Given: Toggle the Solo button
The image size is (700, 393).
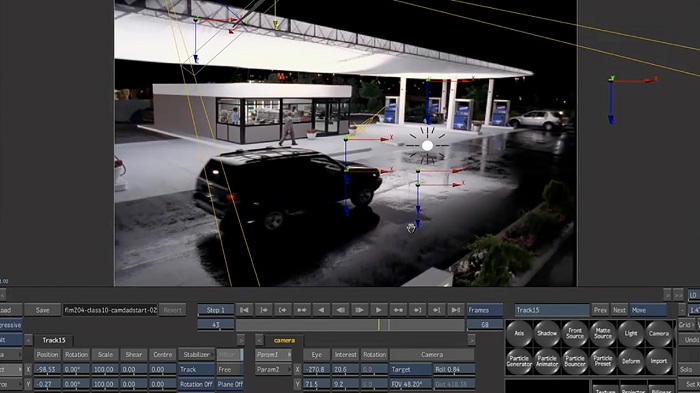Looking at the screenshot, I should click(688, 369).
